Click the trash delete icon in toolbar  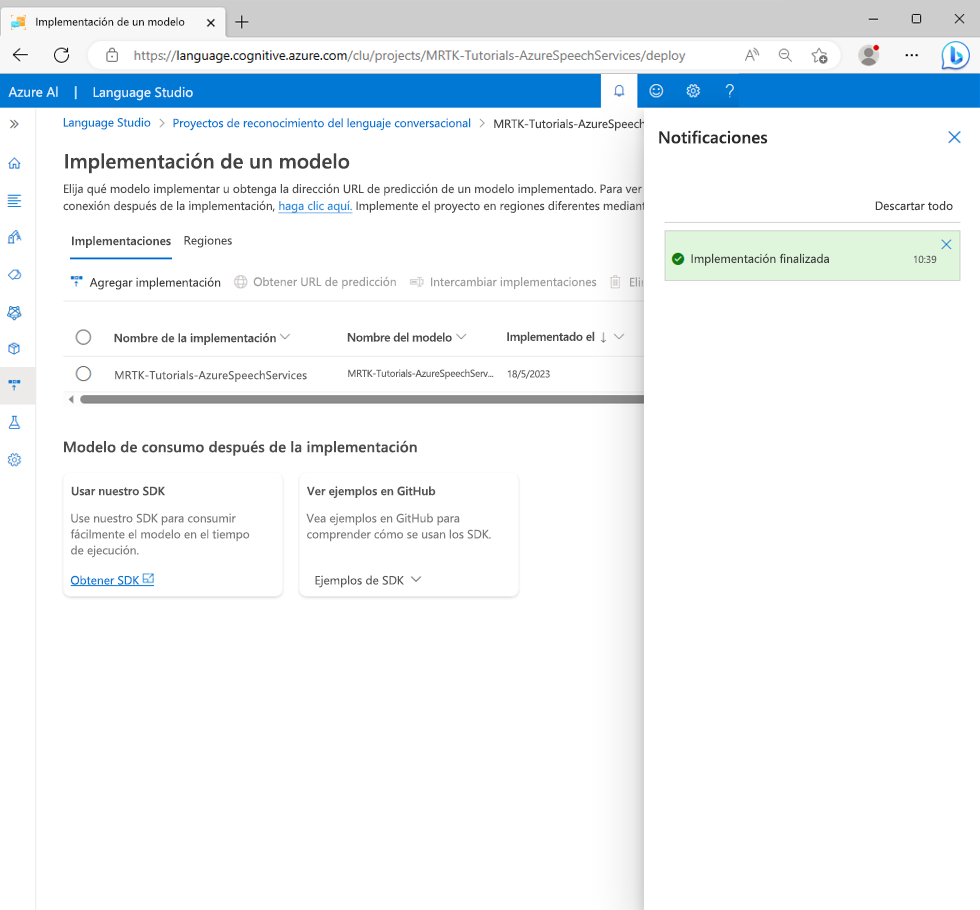coord(616,282)
